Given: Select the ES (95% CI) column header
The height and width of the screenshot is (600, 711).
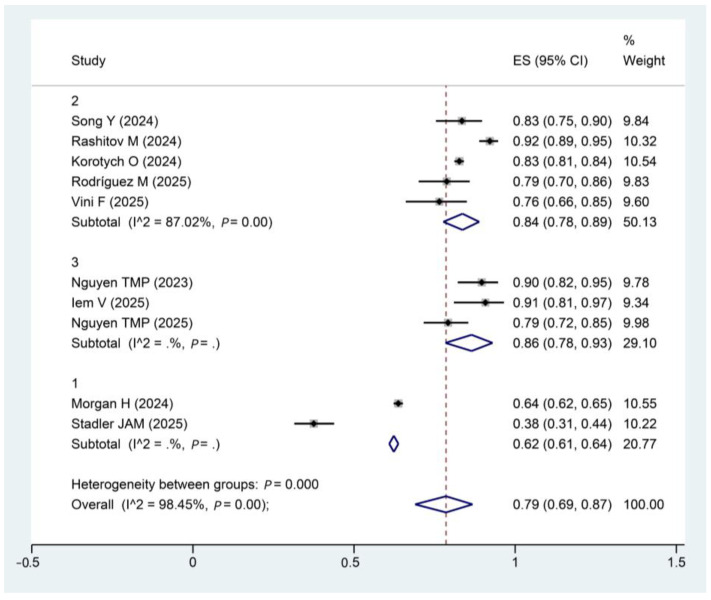Looking at the screenshot, I should [550, 60].
